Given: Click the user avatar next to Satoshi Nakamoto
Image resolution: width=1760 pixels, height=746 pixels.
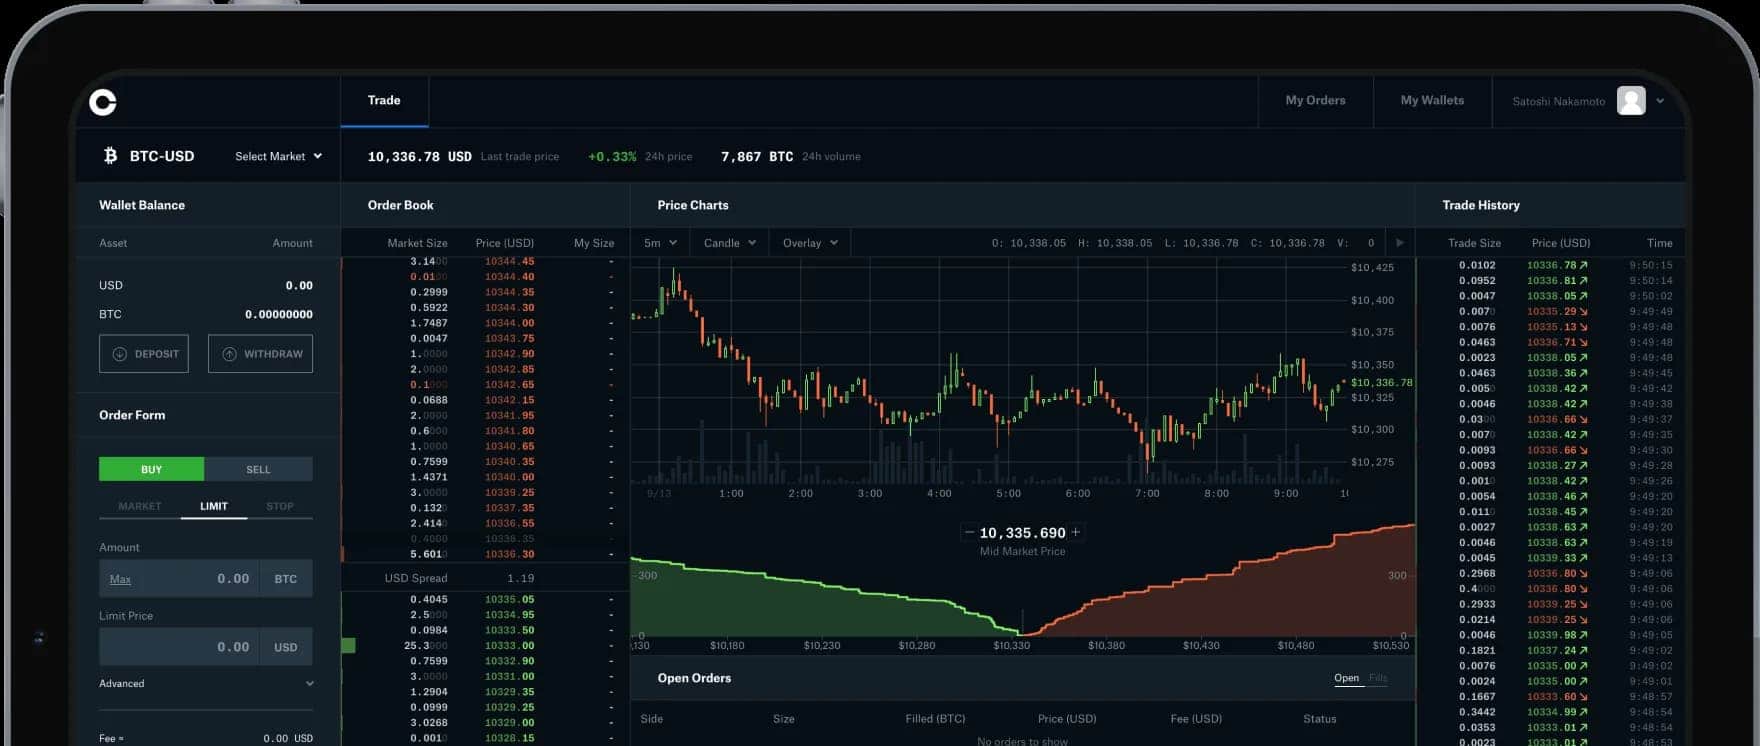Looking at the screenshot, I should (1631, 101).
